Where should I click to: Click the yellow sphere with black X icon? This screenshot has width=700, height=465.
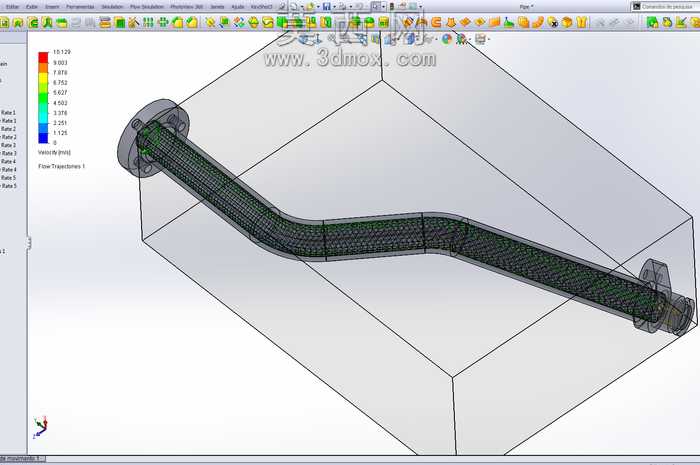553,22
